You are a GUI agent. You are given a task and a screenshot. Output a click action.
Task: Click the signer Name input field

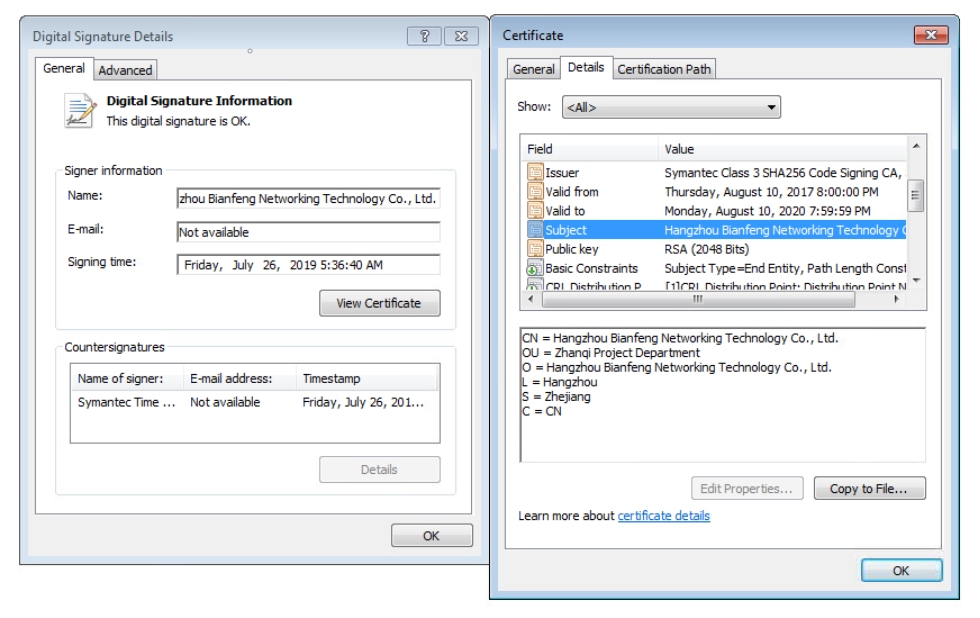click(x=308, y=198)
